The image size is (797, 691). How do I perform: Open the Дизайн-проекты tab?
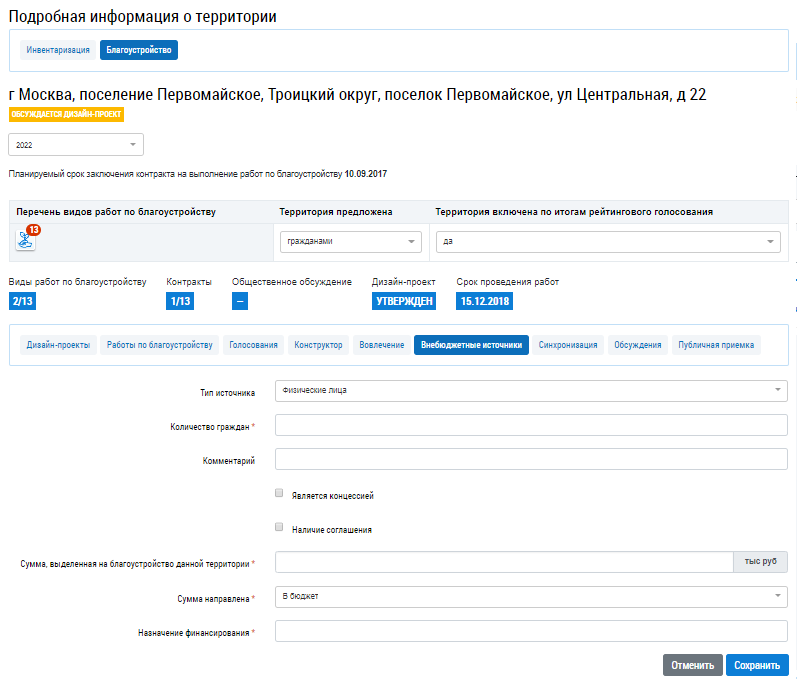(58, 345)
